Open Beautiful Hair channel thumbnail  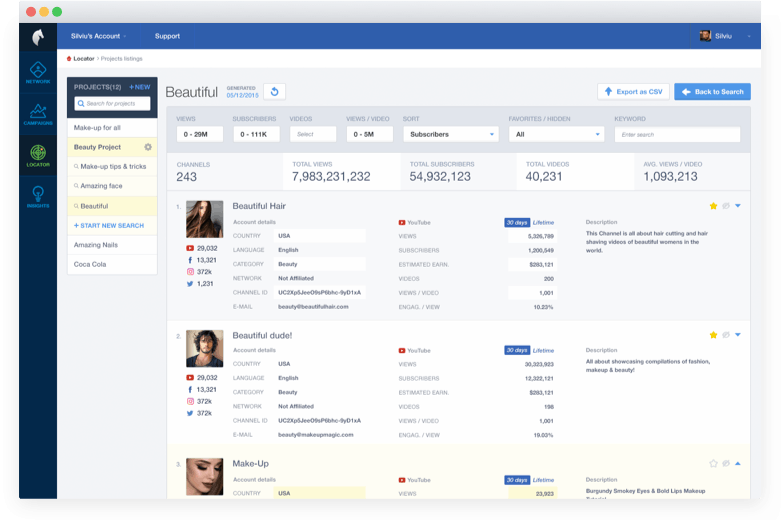[205, 219]
